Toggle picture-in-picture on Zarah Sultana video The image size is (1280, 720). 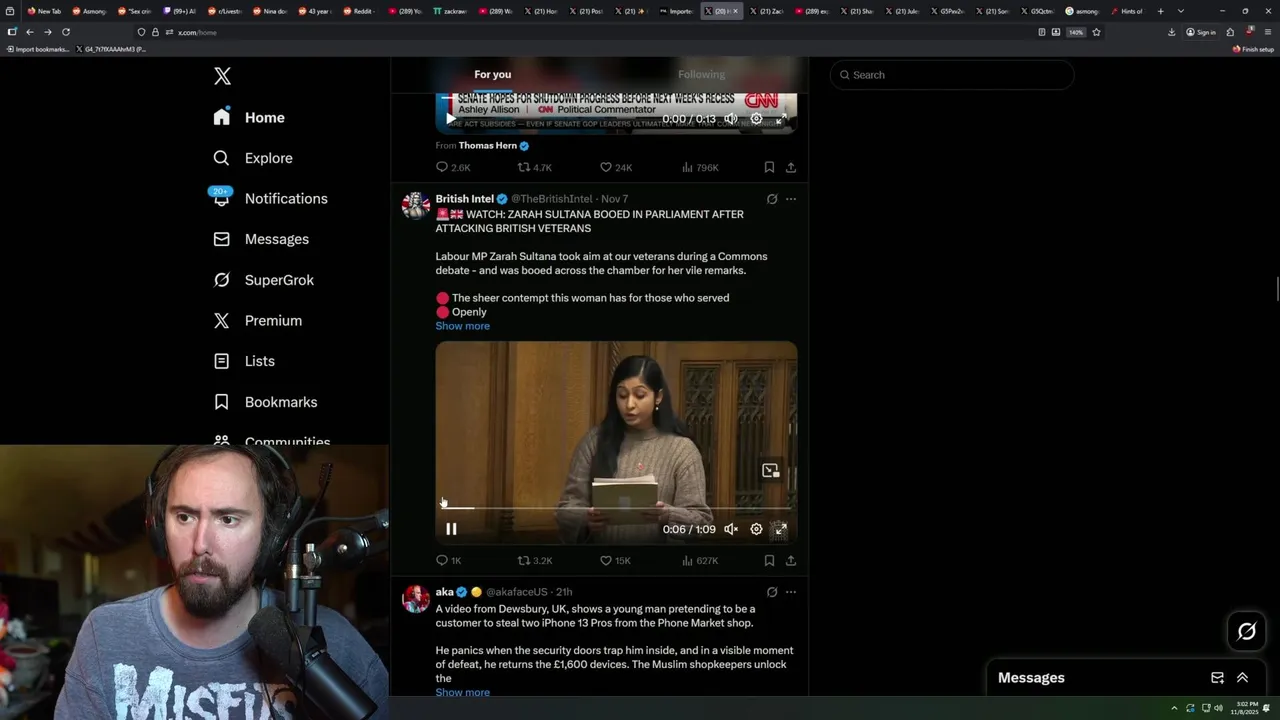[770, 470]
